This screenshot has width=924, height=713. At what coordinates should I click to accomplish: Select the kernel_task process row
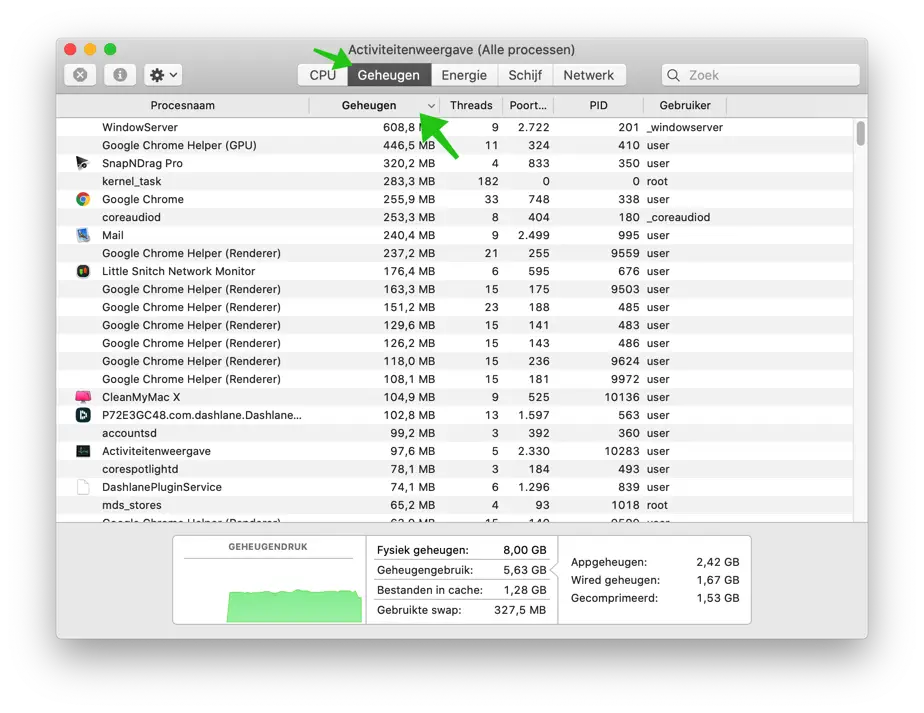pyautogui.click(x=455, y=181)
